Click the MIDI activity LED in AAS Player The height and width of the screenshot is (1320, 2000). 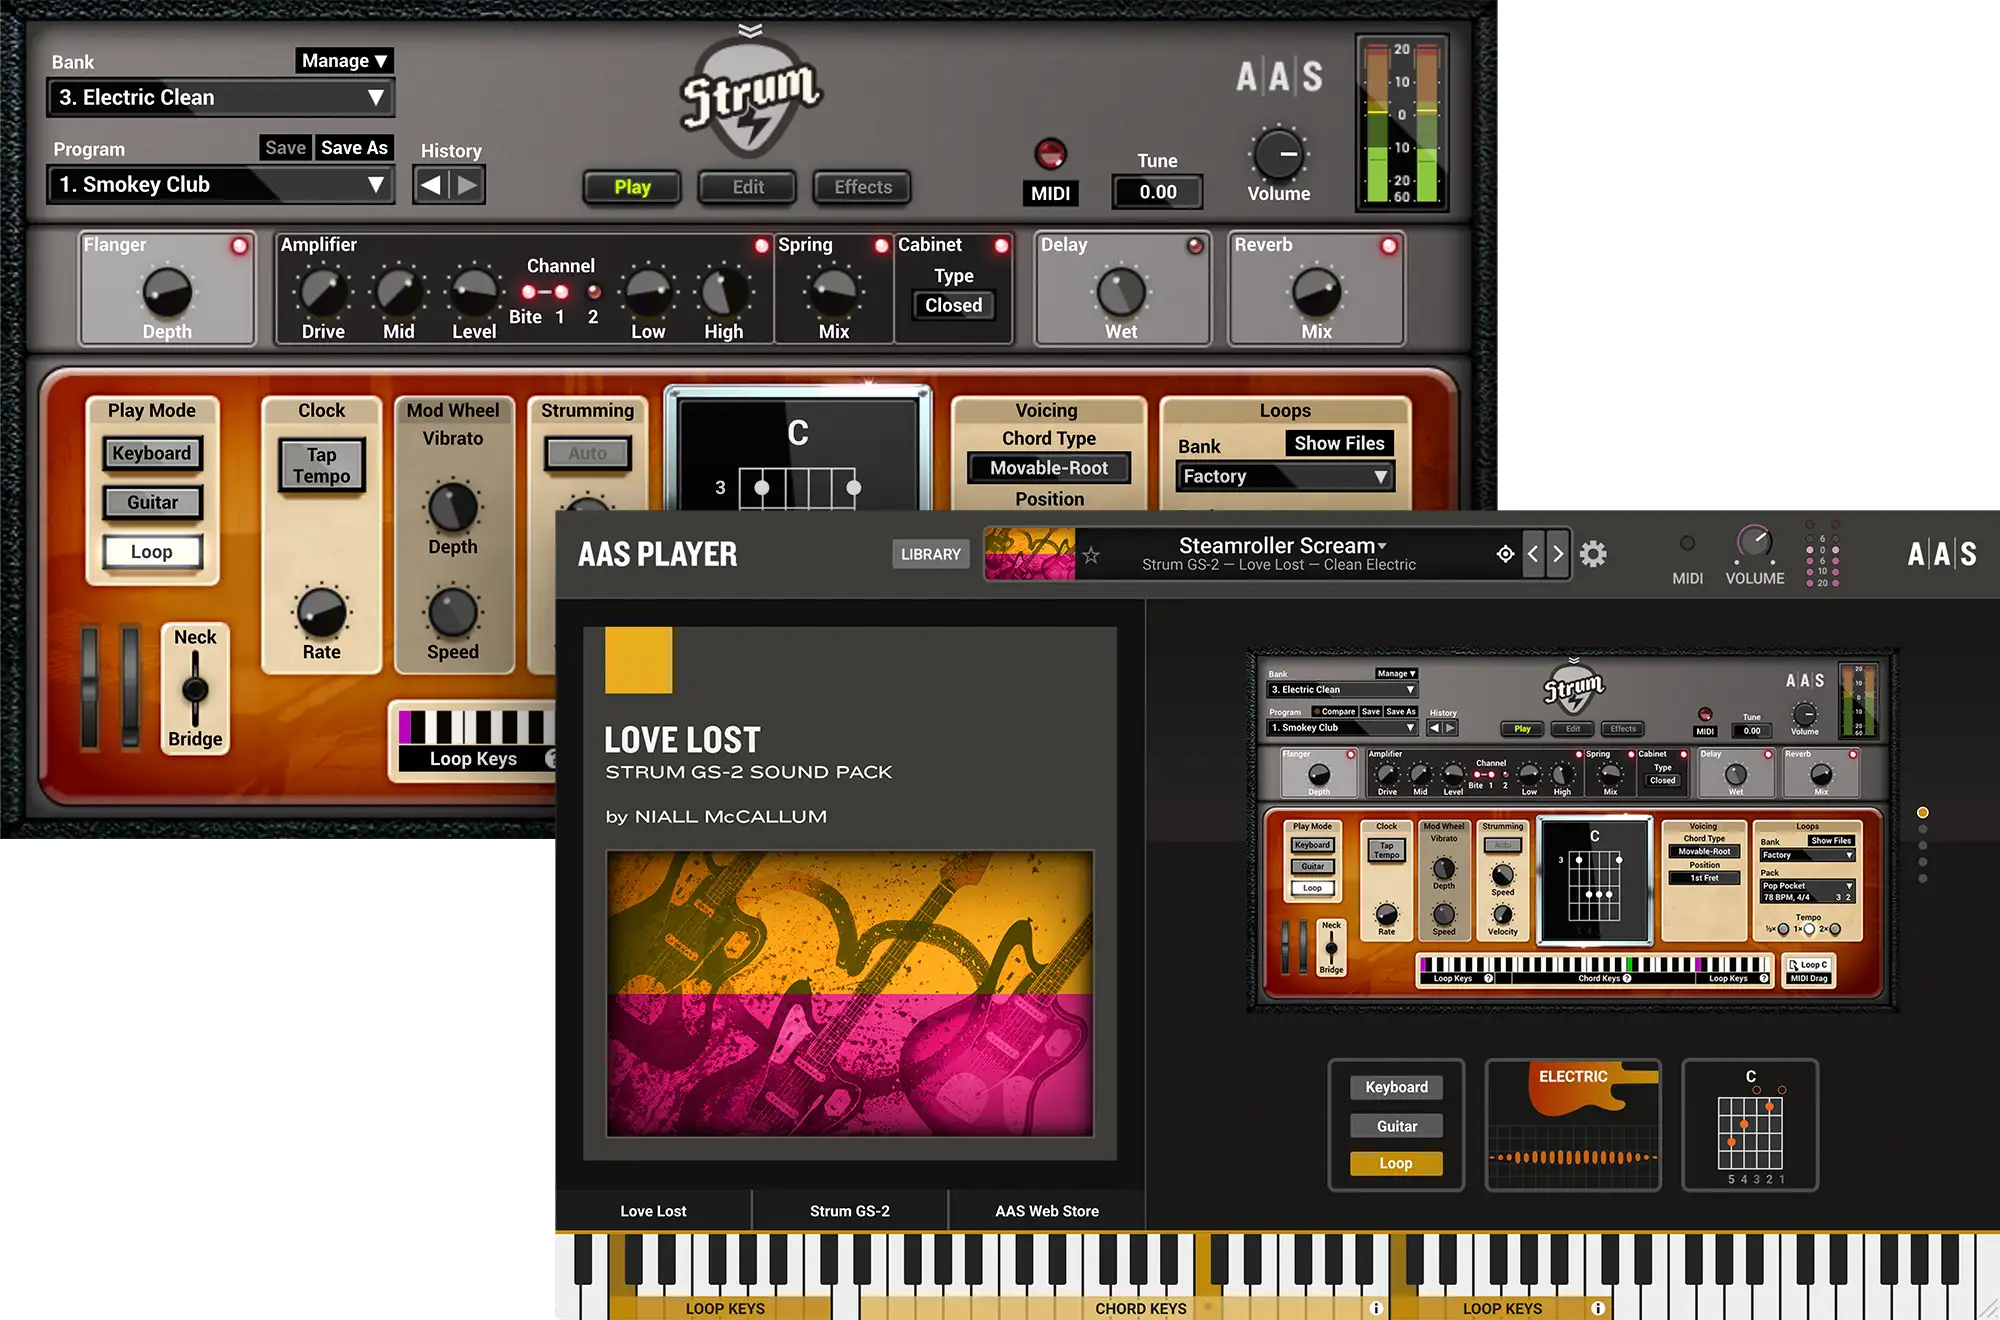(x=1687, y=543)
